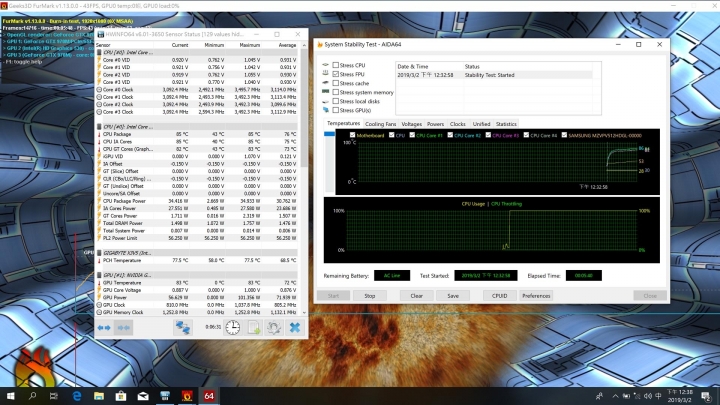The height and width of the screenshot is (405, 720).
Task: Enable Stress GPU(s) checkbox
Action: tap(336, 110)
